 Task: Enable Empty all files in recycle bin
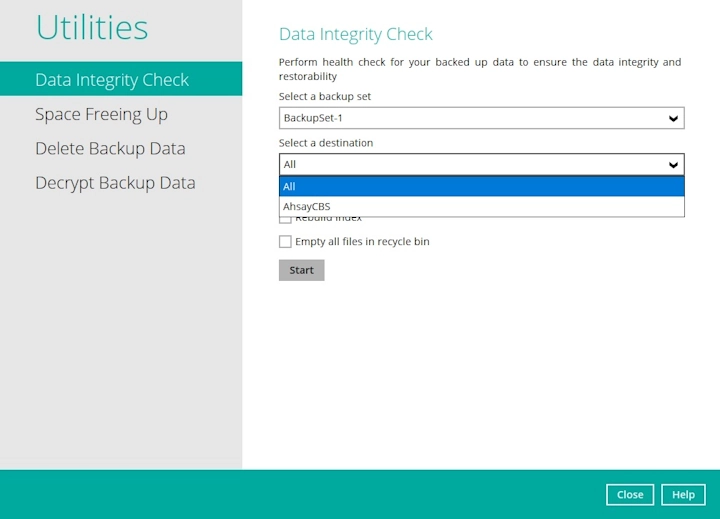pyautogui.click(x=285, y=242)
